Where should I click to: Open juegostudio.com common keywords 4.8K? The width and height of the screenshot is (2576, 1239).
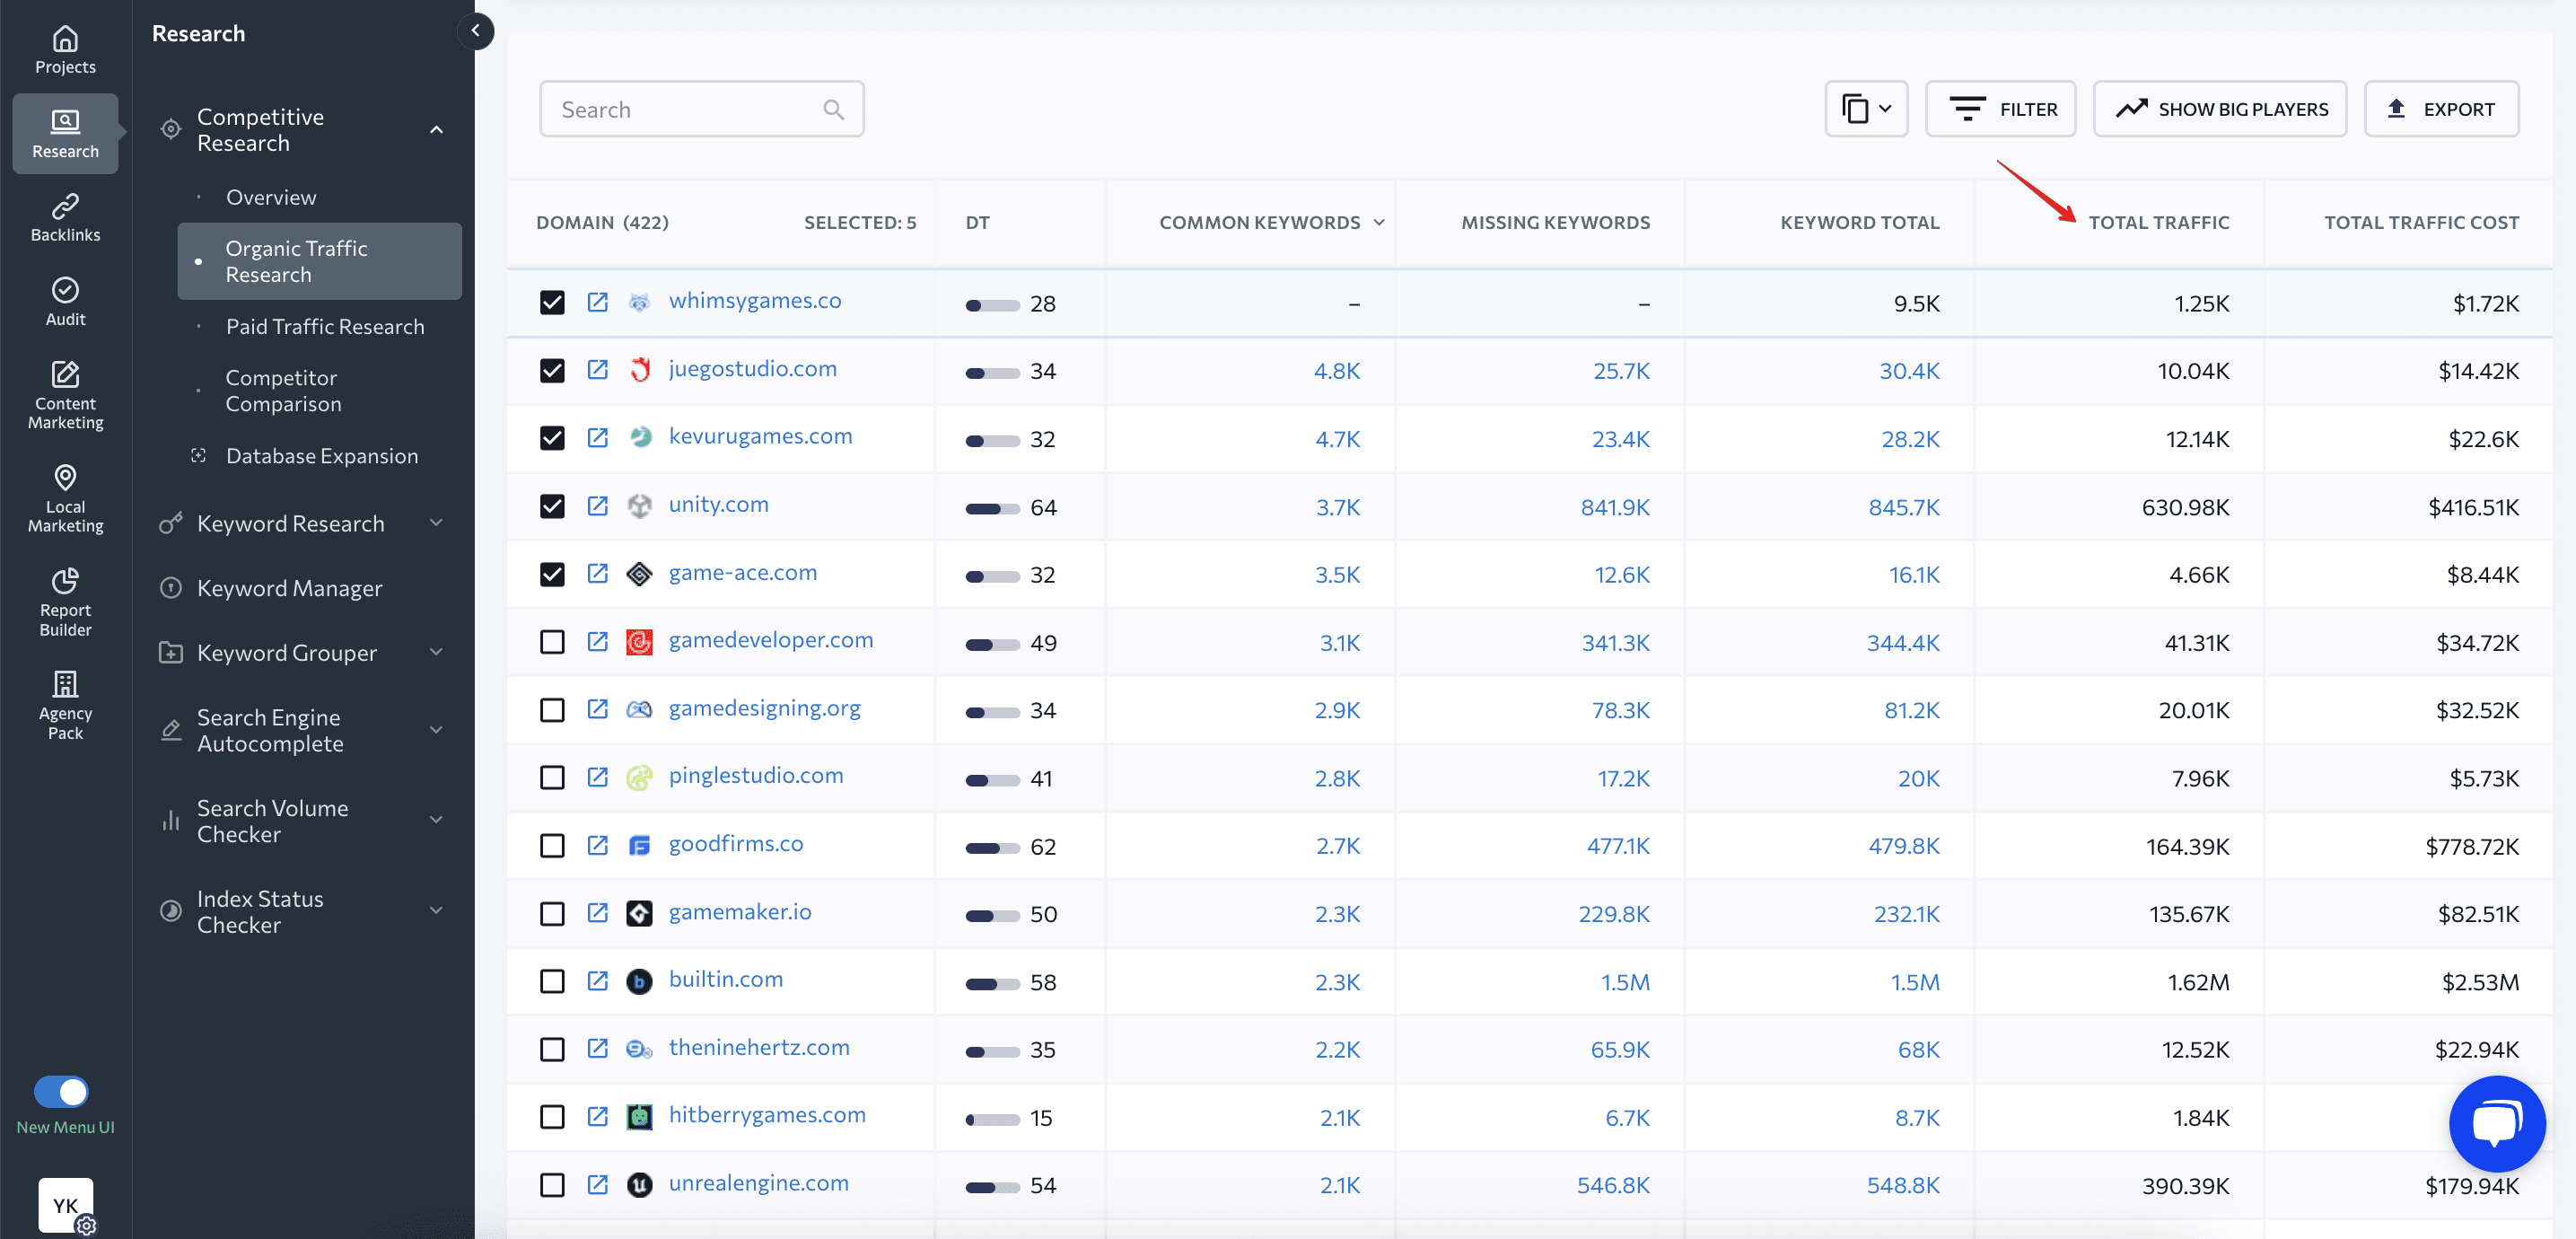click(1337, 371)
